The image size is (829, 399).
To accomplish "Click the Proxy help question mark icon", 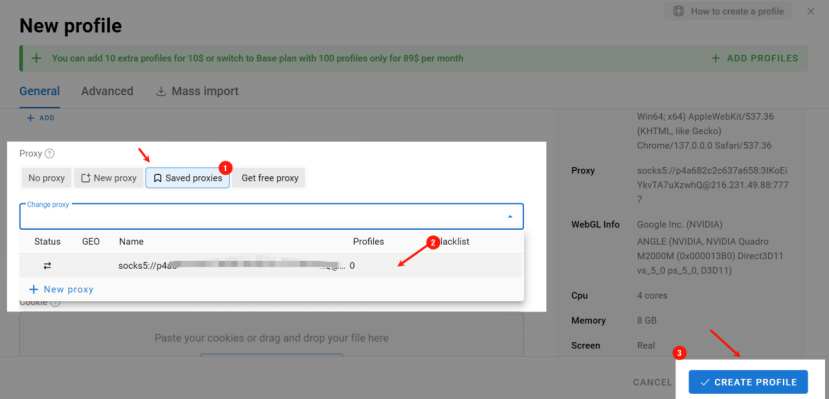I will point(50,154).
